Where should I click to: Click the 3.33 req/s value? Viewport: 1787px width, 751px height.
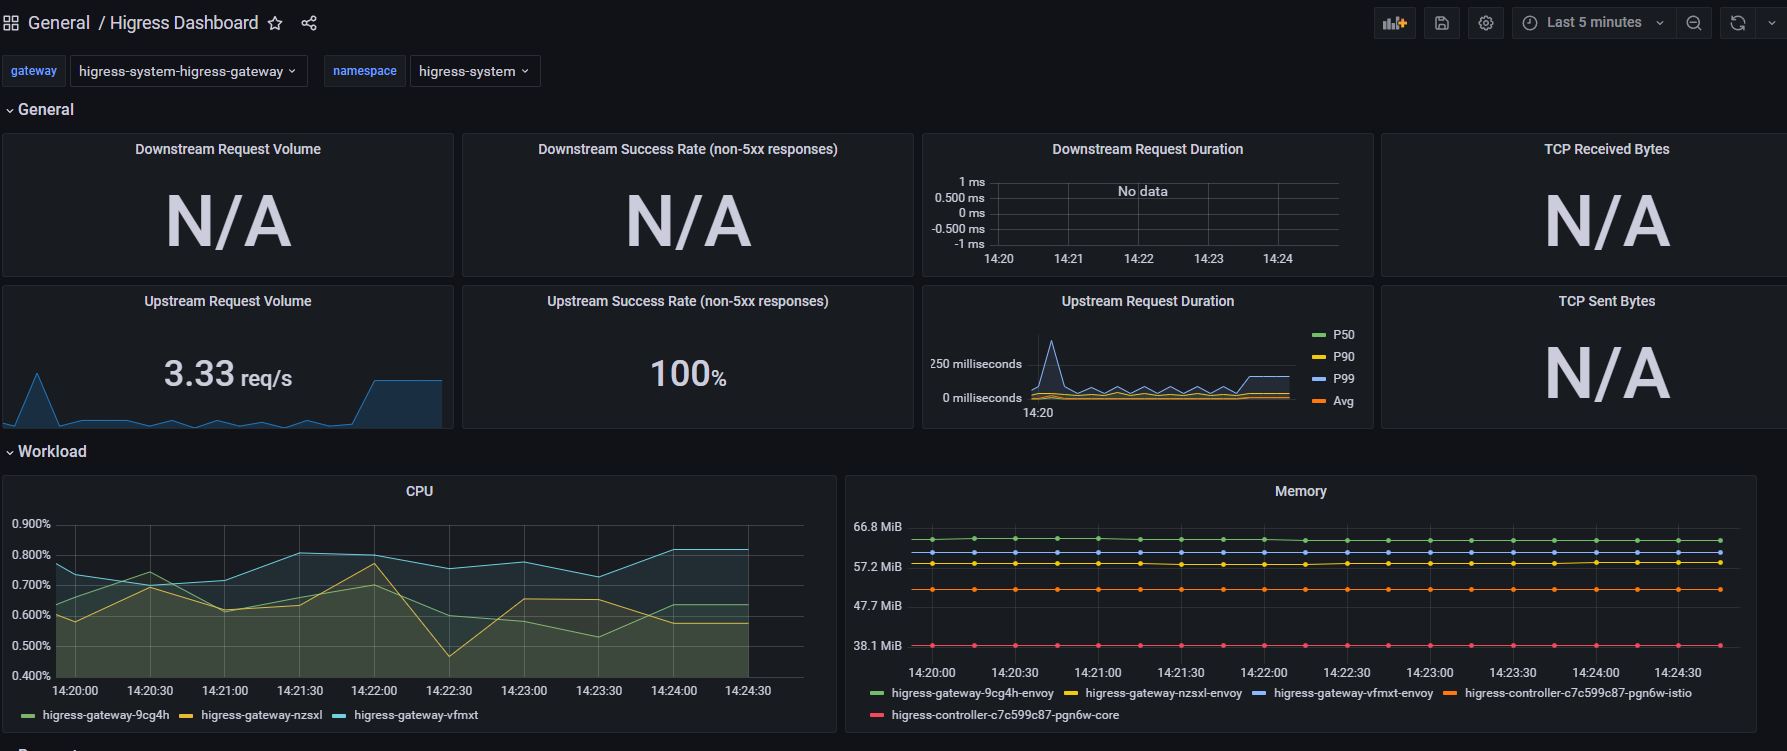(x=228, y=374)
